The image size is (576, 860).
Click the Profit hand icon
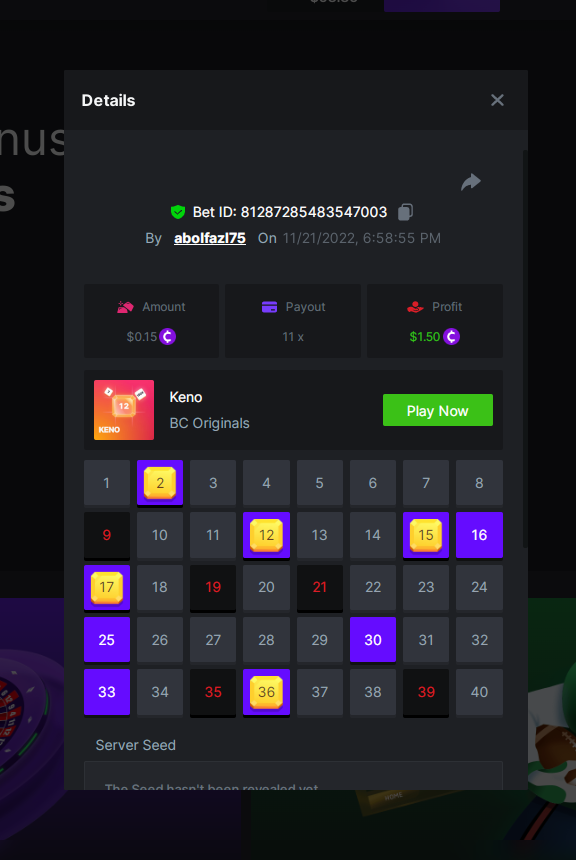click(x=415, y=307)
